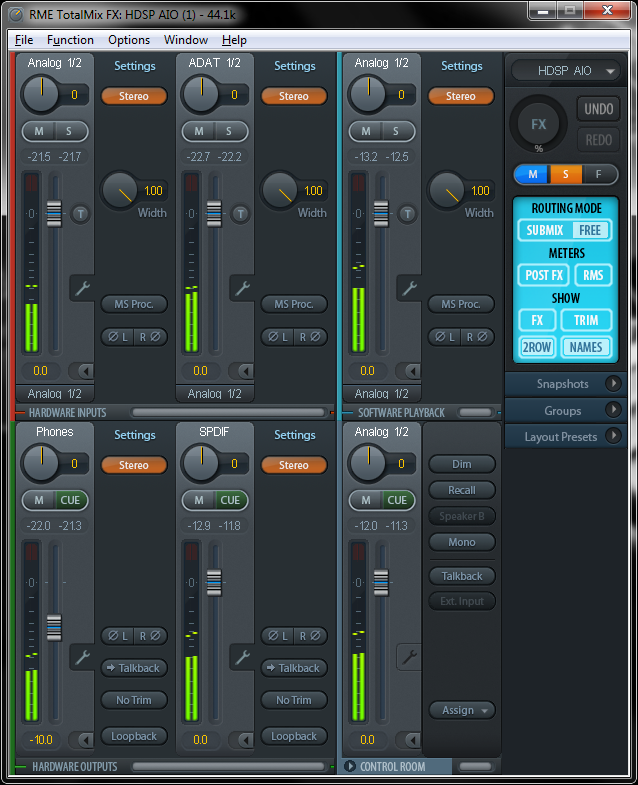Click the Phones channel volume fader
The image size is (638, 785).
point(54,628)
